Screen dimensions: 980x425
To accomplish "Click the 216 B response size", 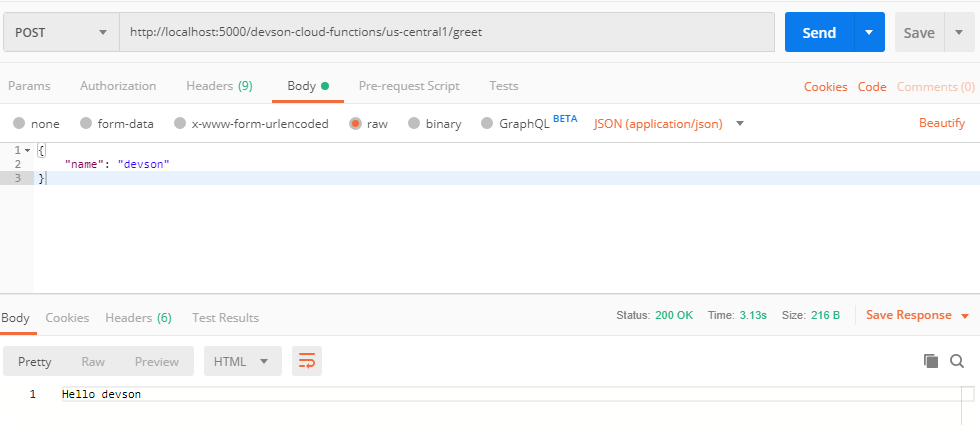I will [x=826, y=316].
